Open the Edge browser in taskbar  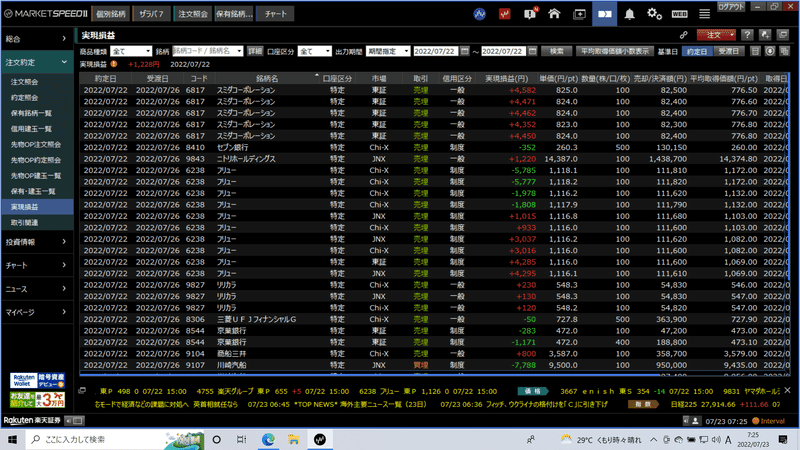click(x=268, y=439)
